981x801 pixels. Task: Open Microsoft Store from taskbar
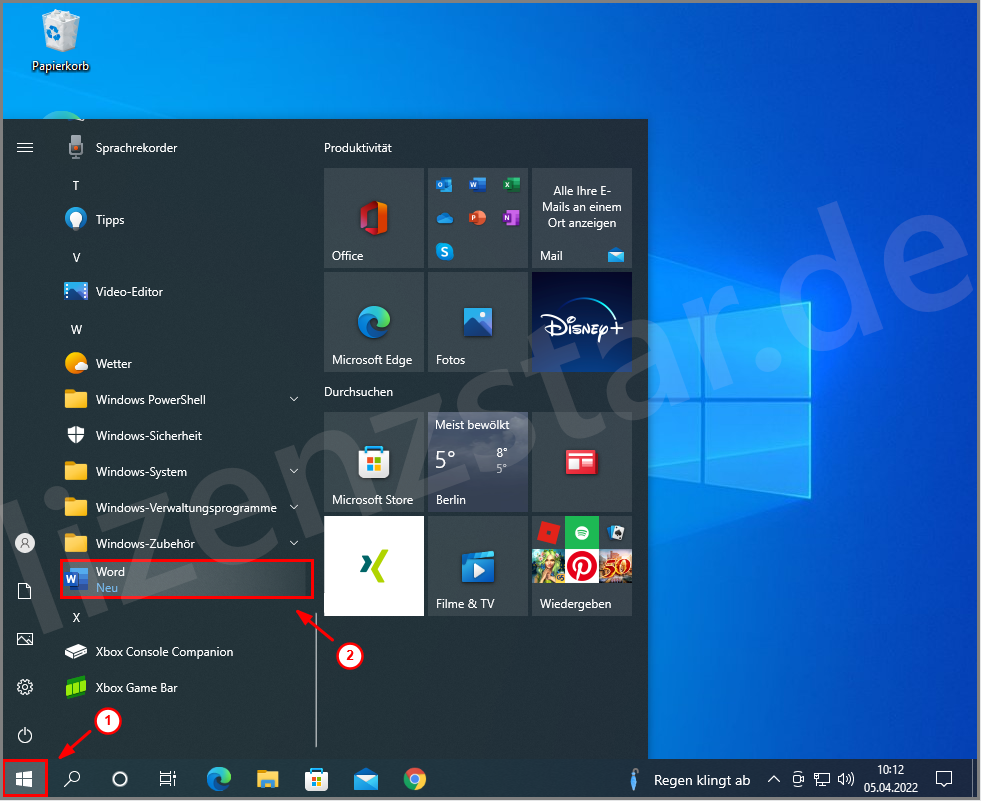coord(317,779)
